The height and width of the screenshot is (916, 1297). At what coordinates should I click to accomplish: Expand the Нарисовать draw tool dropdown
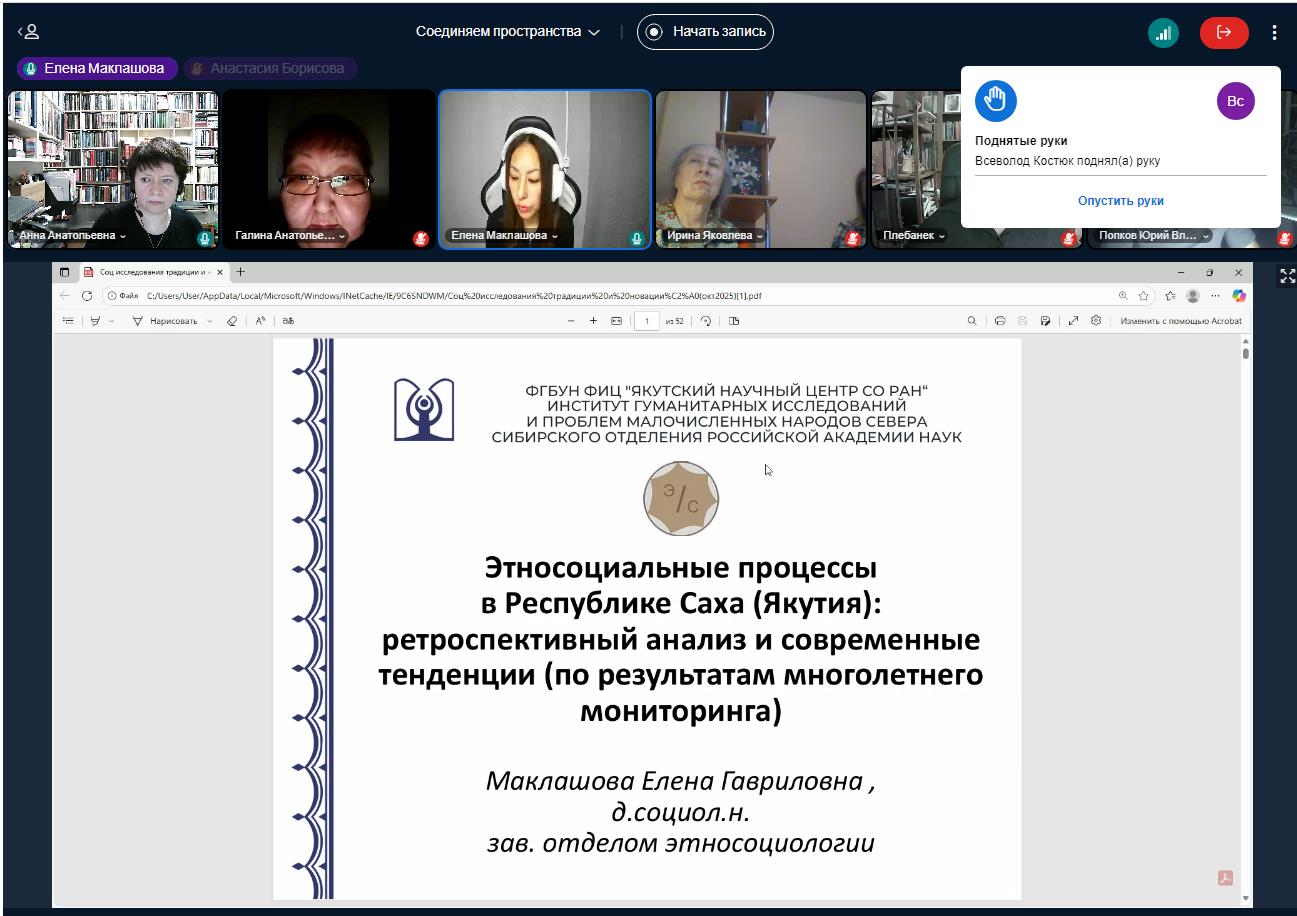(209, 321)
